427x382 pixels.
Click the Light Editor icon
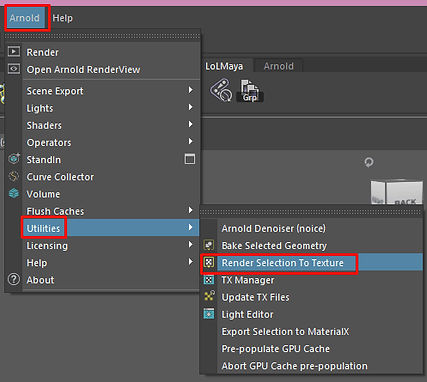(209, 314)
